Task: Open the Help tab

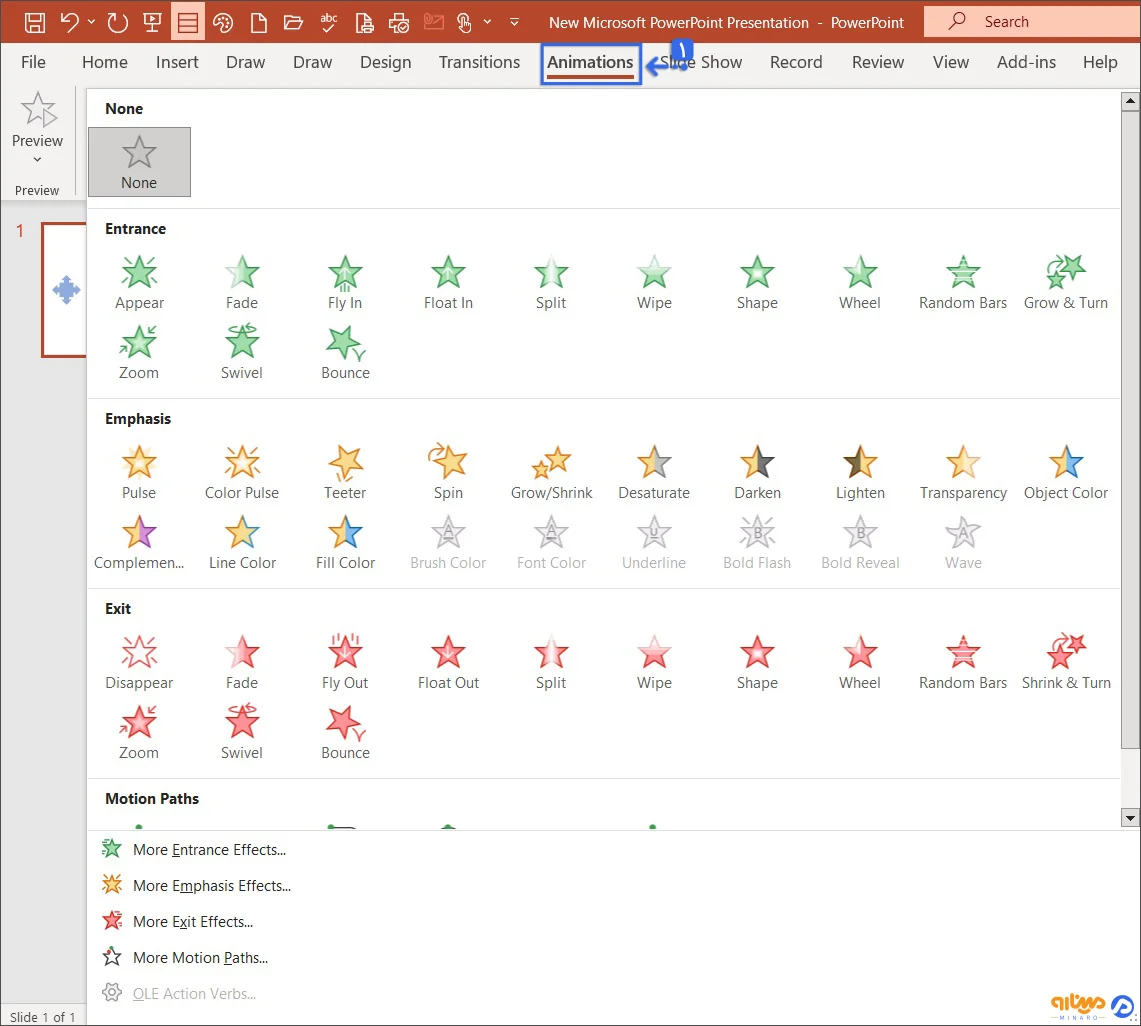Action: click(x=1100, y=63)
